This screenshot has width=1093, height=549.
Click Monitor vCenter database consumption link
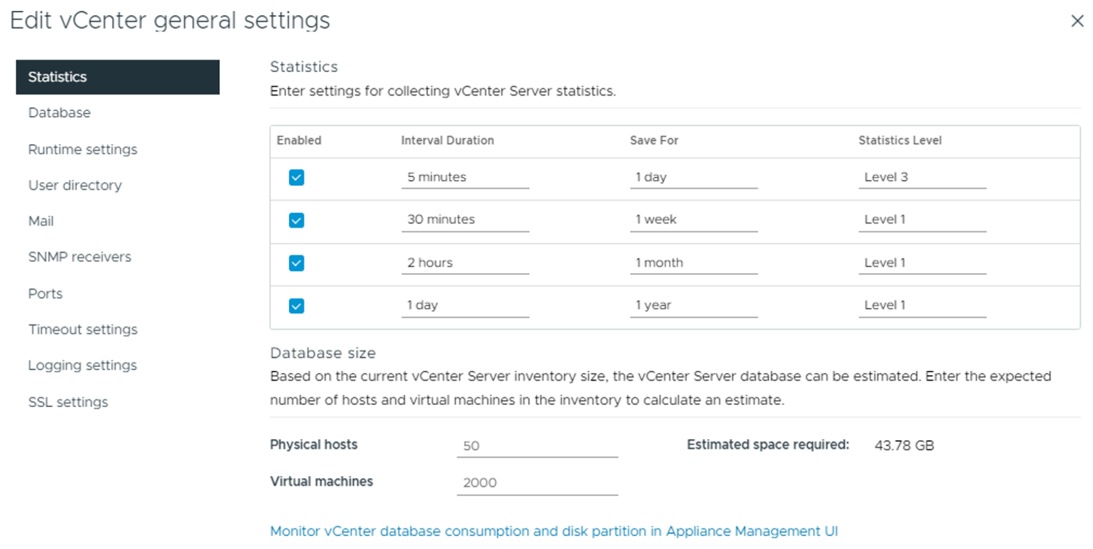pos(553,532)
